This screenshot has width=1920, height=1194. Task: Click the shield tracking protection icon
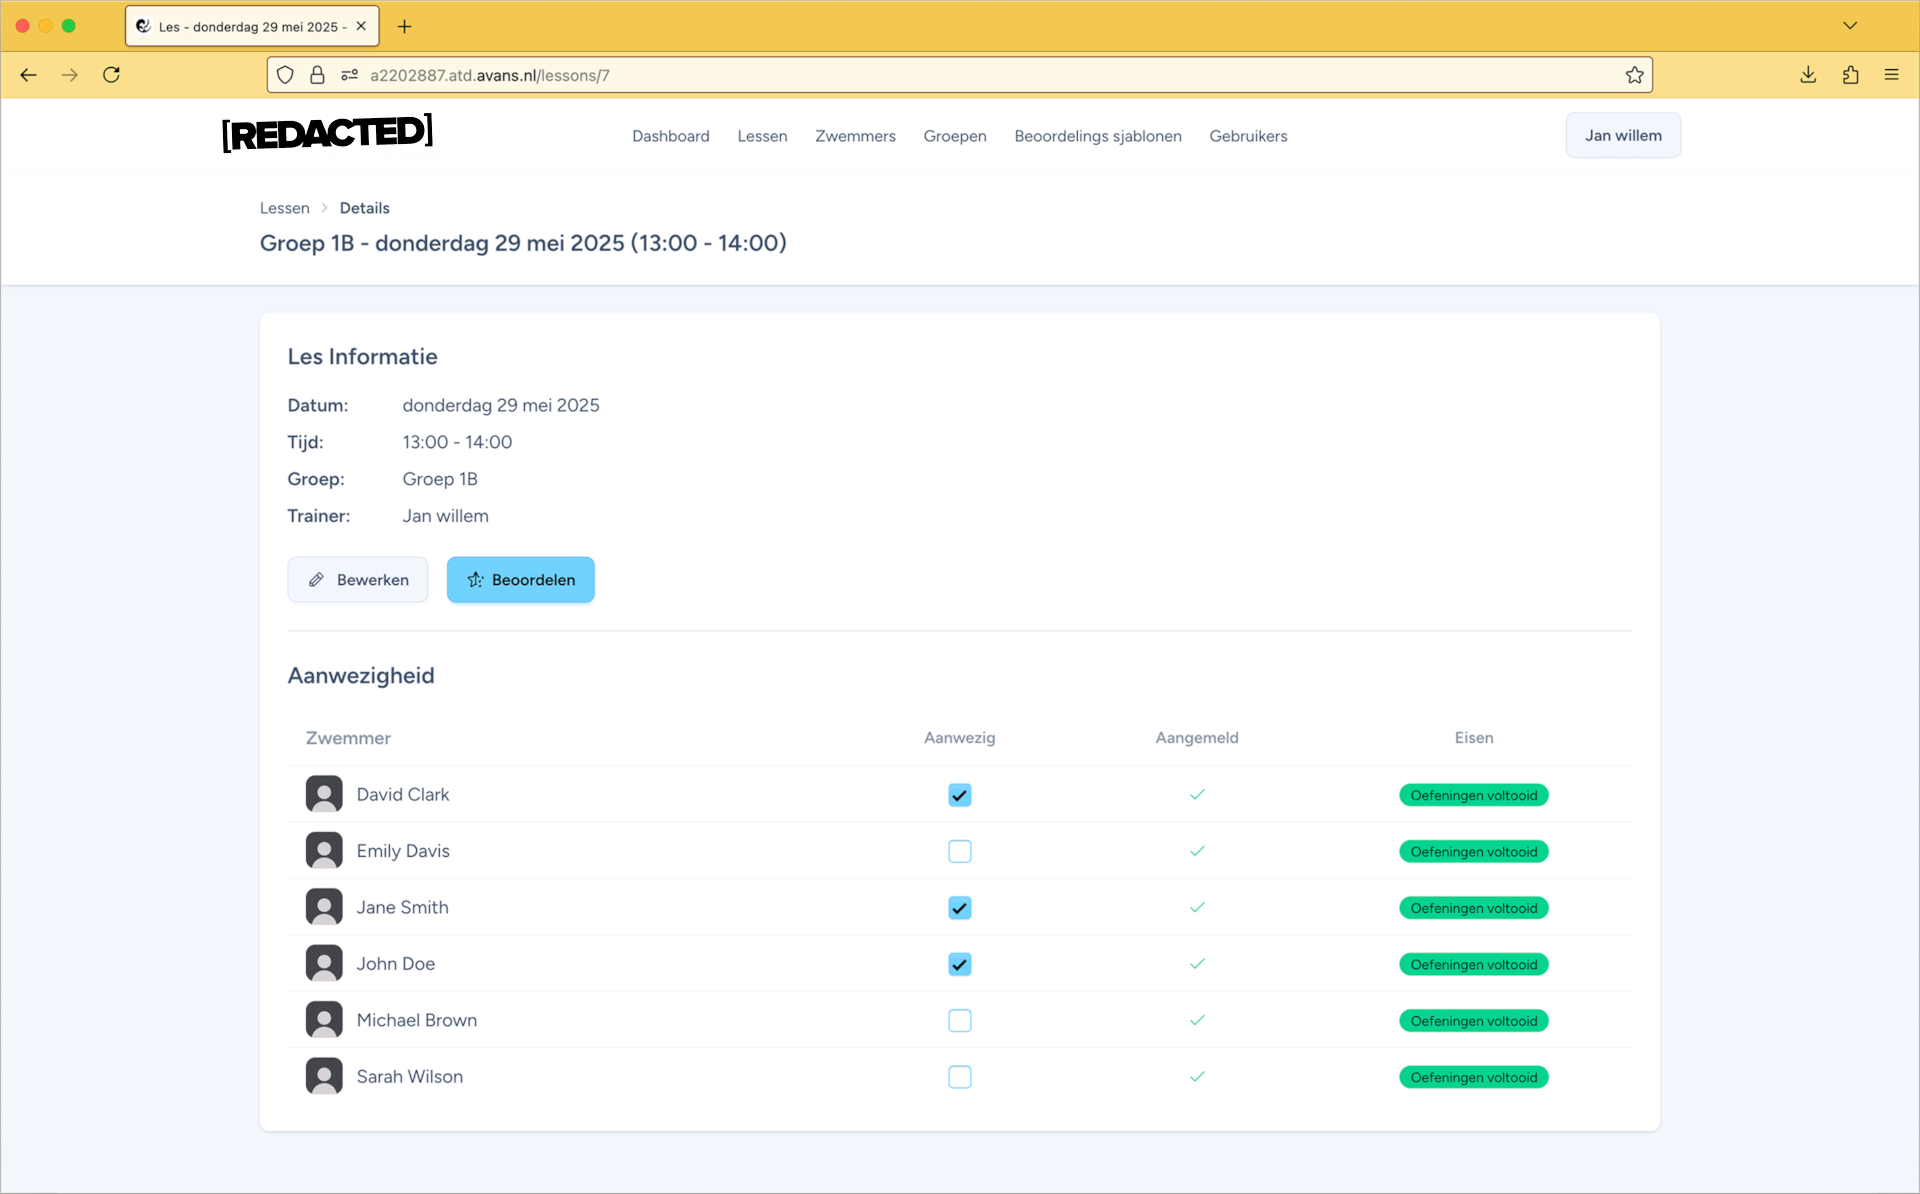click(x=285, y=75)
